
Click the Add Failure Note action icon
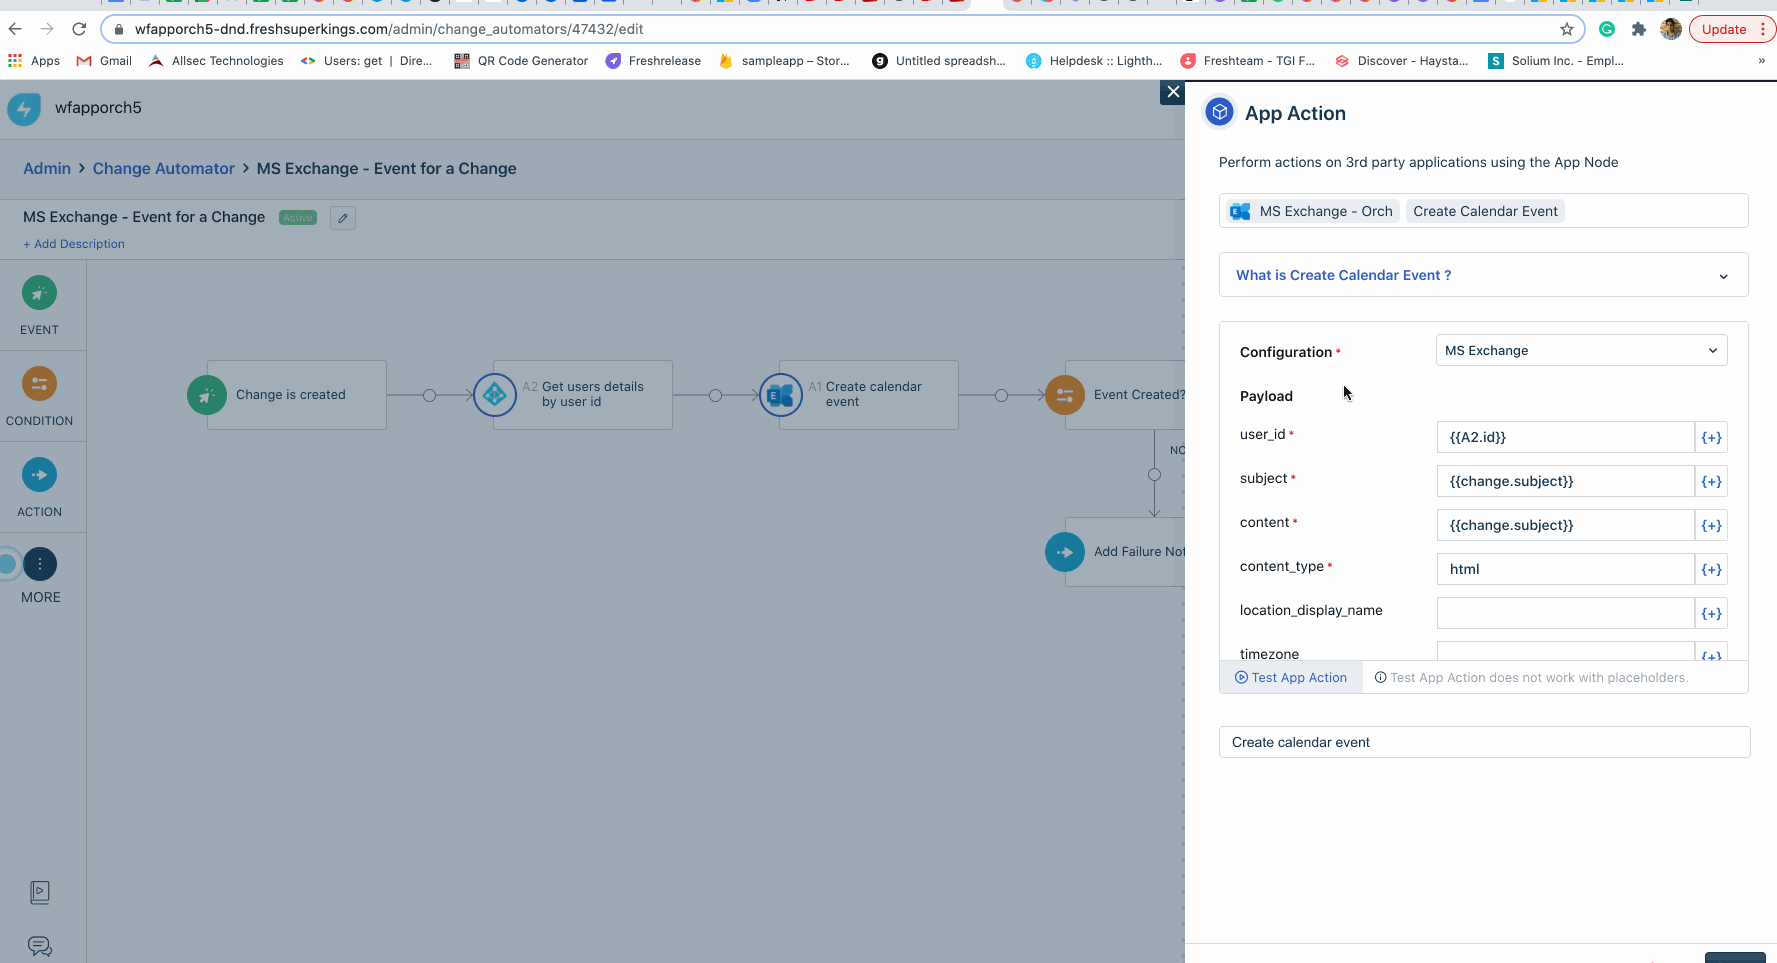coord(1065,552)
